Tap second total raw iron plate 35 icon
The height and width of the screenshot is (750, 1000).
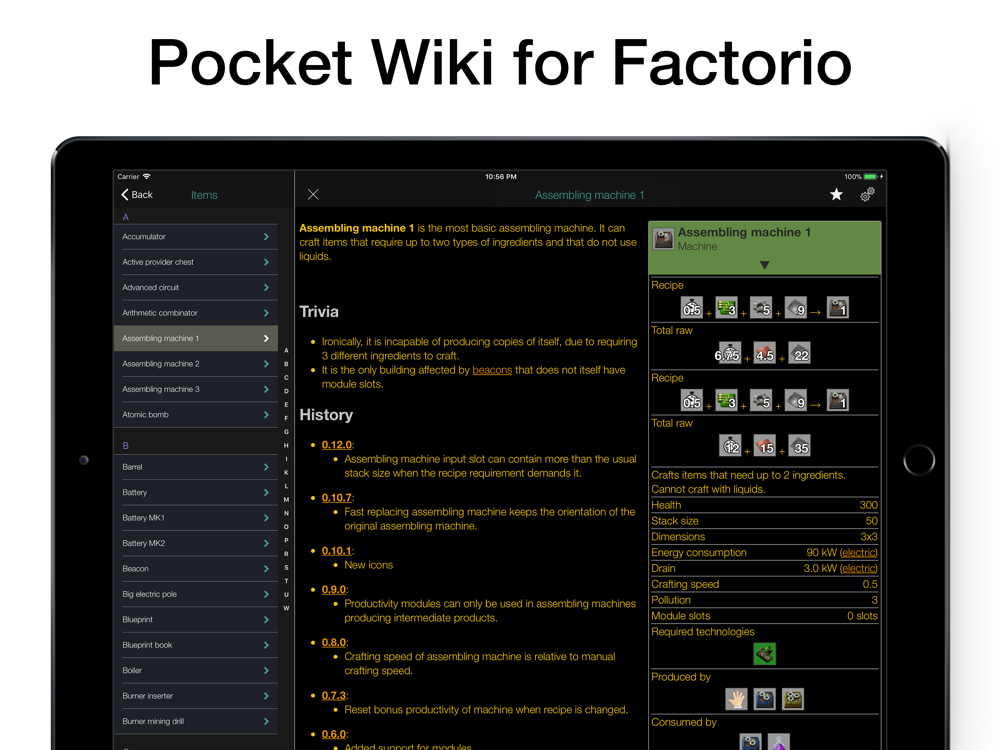(799, 446)
